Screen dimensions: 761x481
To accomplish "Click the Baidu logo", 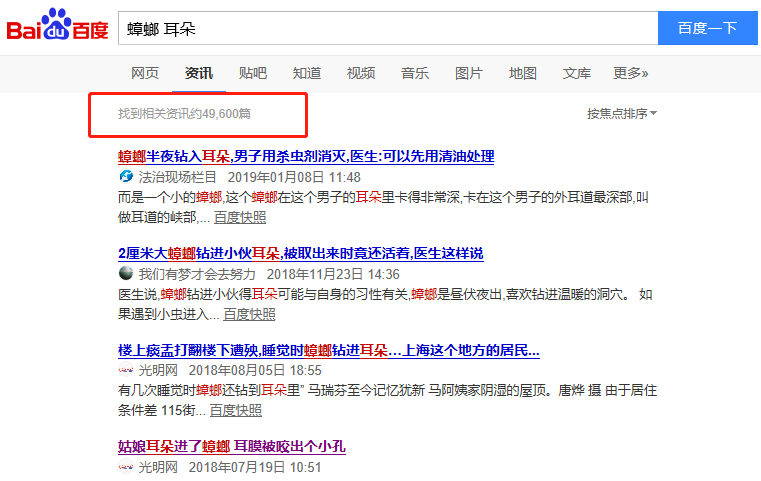I will pos(58,28).
